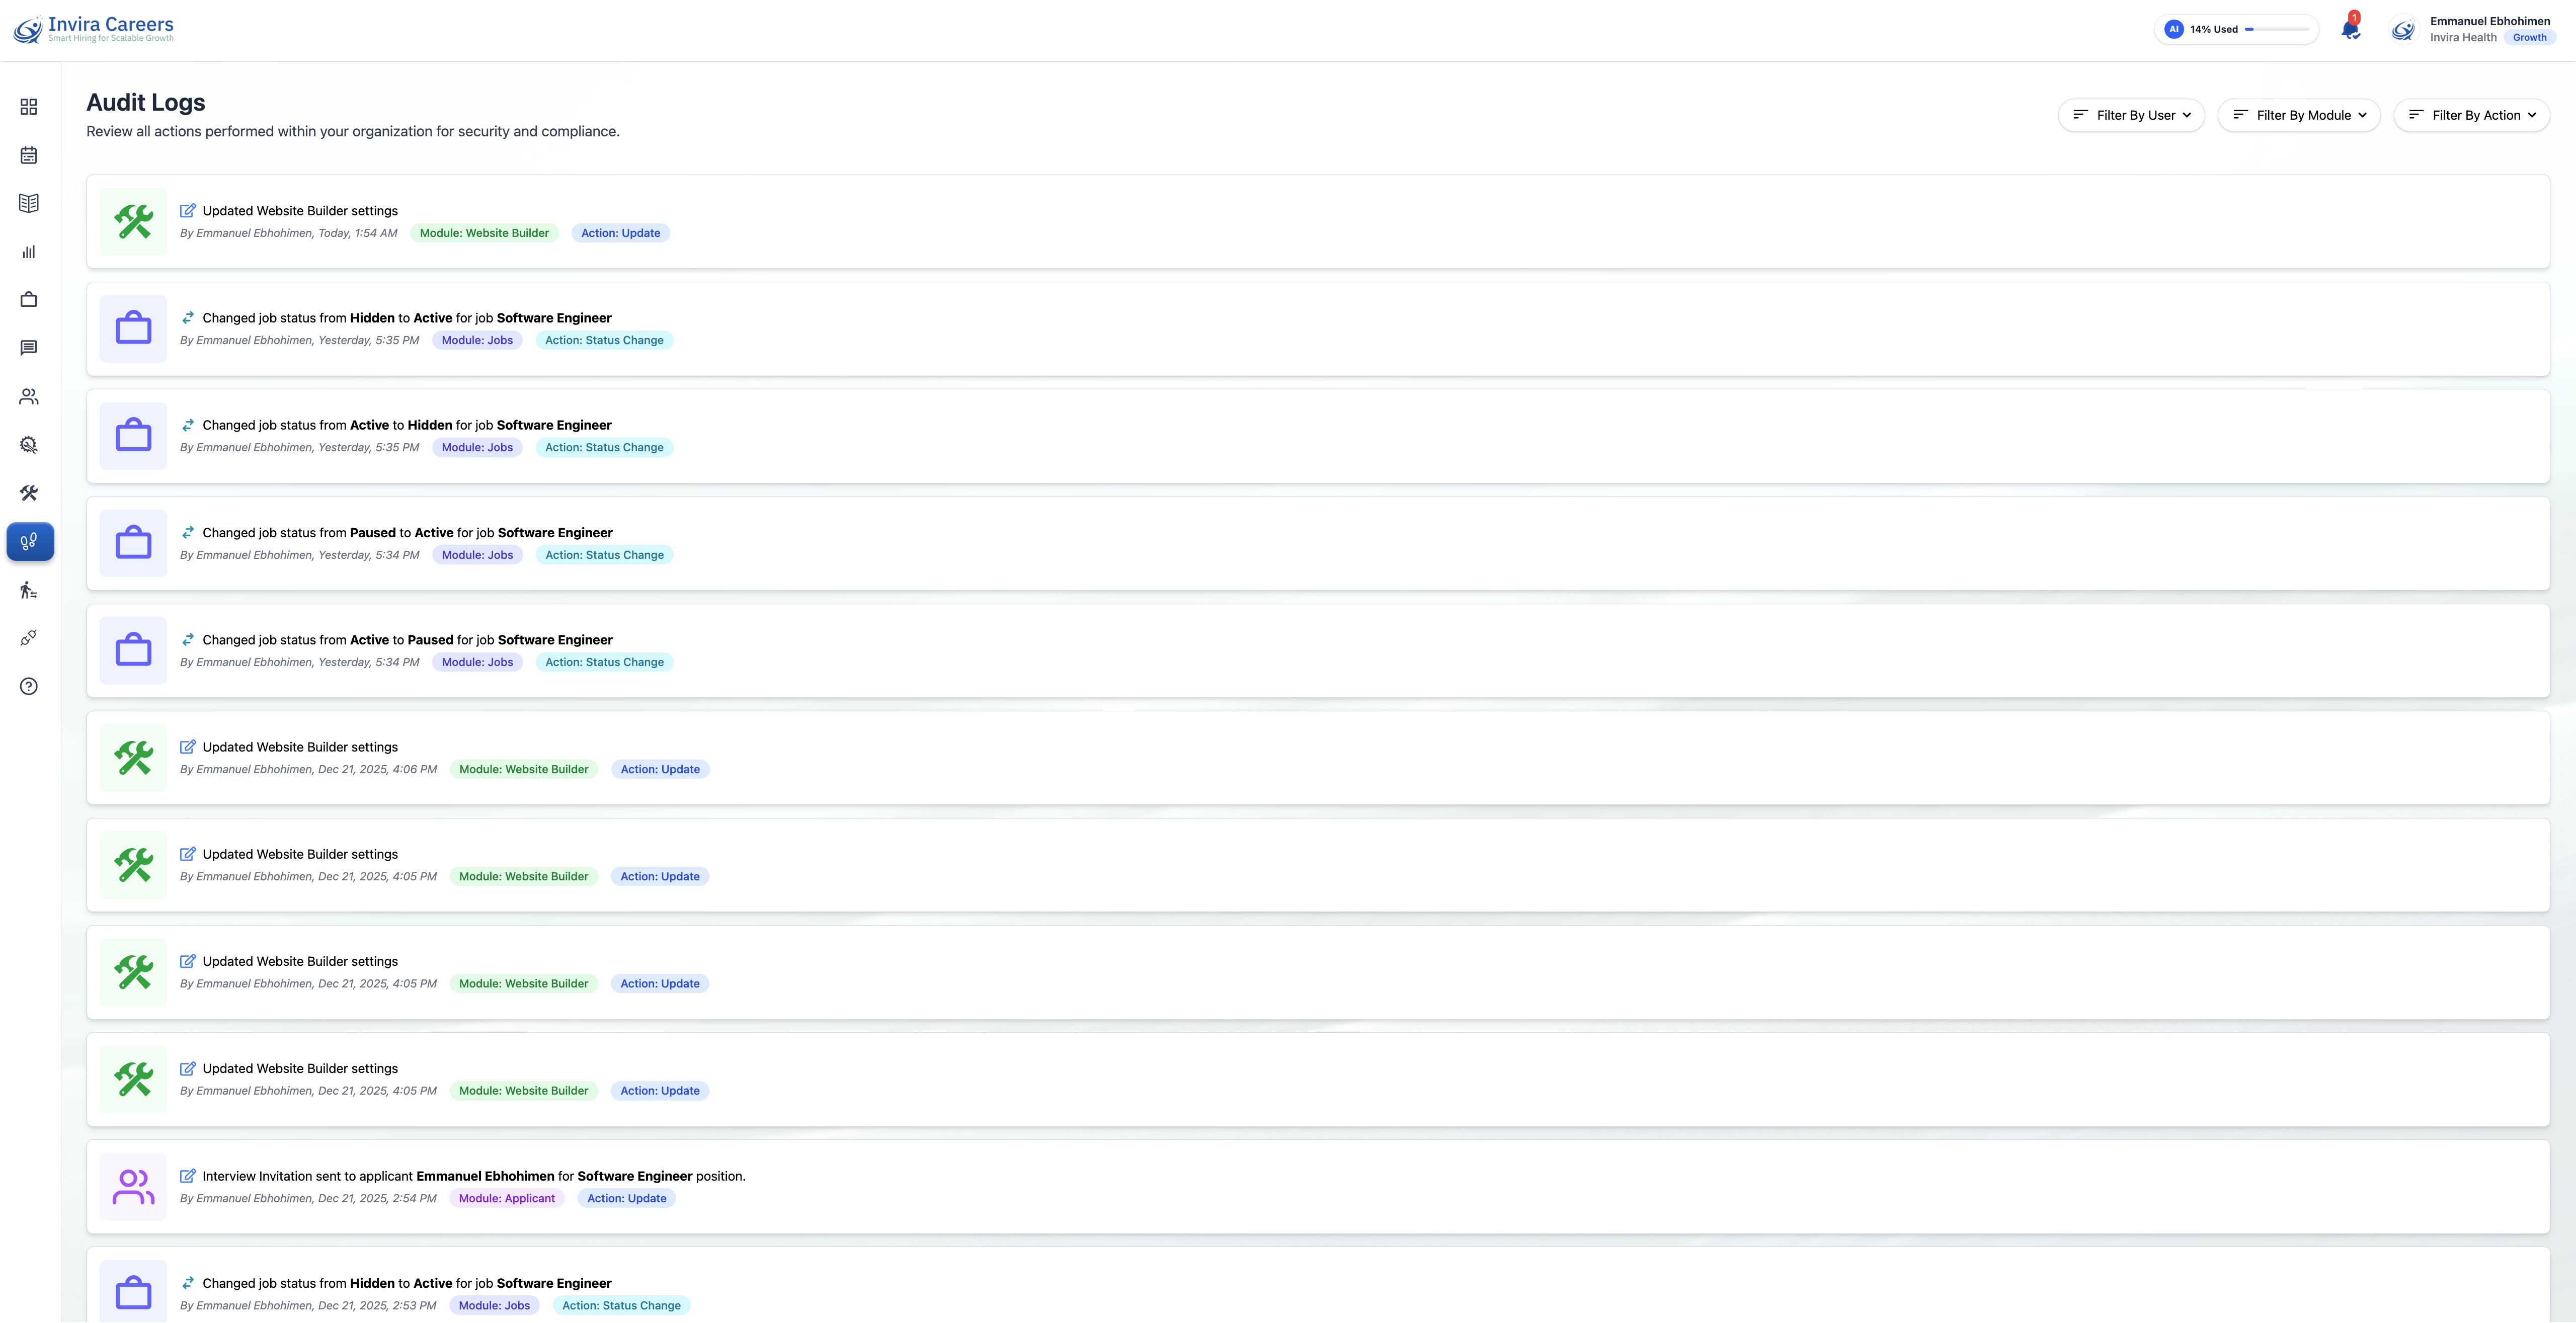Open the hammer and wrench sidebar icon
The width and height of the screenshot is (2576, 1323).
point(29,493)
